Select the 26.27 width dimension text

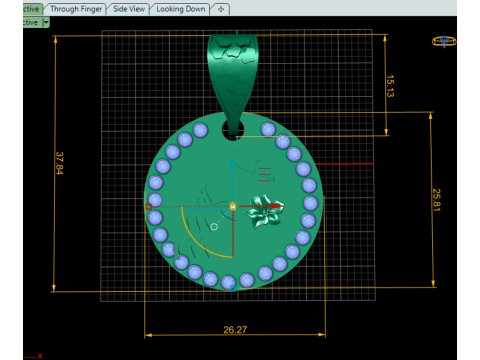click(235, 330)
